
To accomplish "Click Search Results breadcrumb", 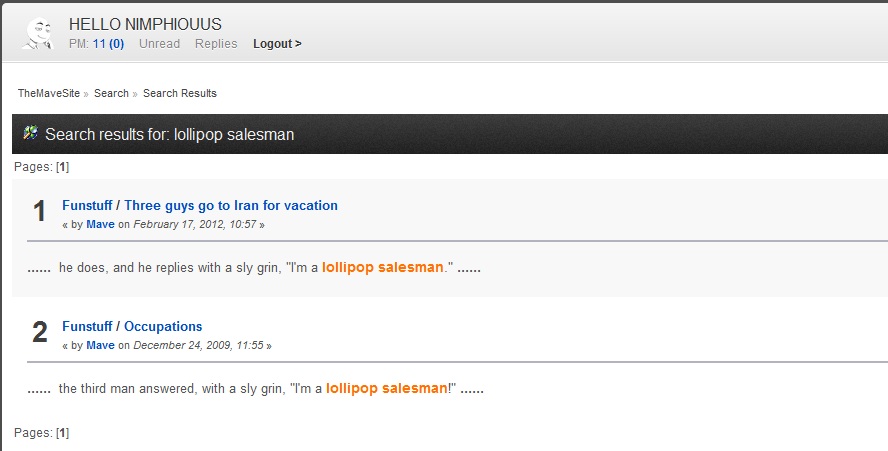I will (180, 93).
